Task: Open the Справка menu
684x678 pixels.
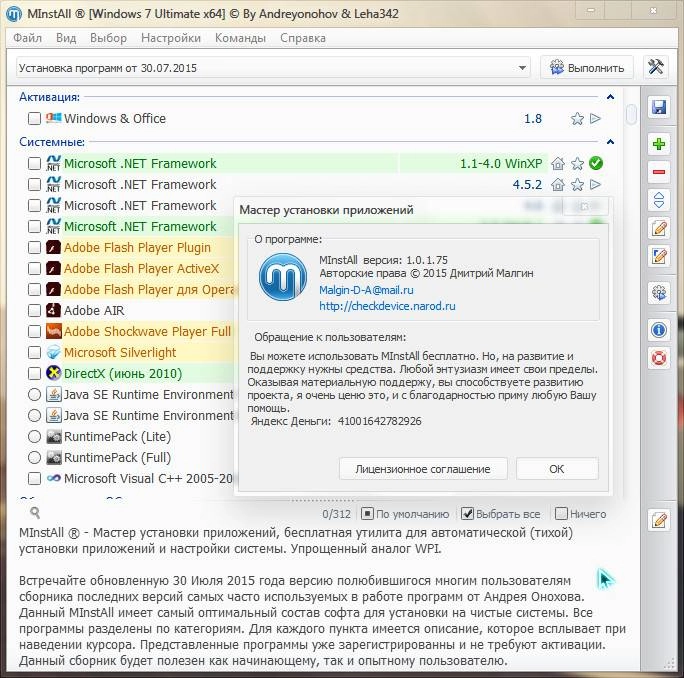Action: [303, 38]
